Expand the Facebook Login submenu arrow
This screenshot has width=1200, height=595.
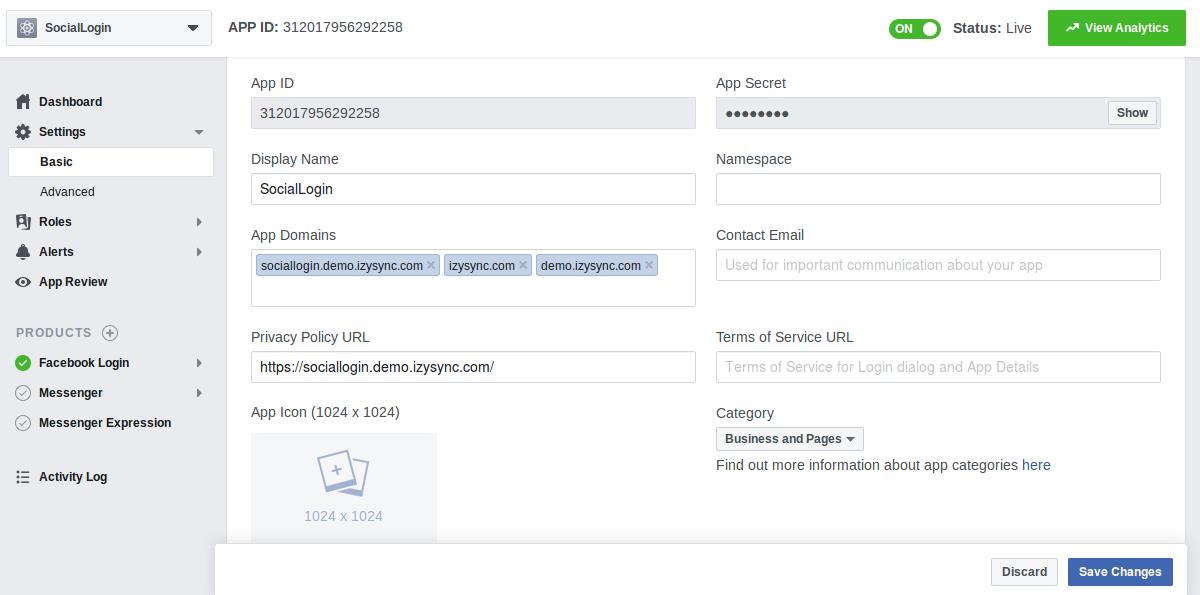(x=199, y=363)
